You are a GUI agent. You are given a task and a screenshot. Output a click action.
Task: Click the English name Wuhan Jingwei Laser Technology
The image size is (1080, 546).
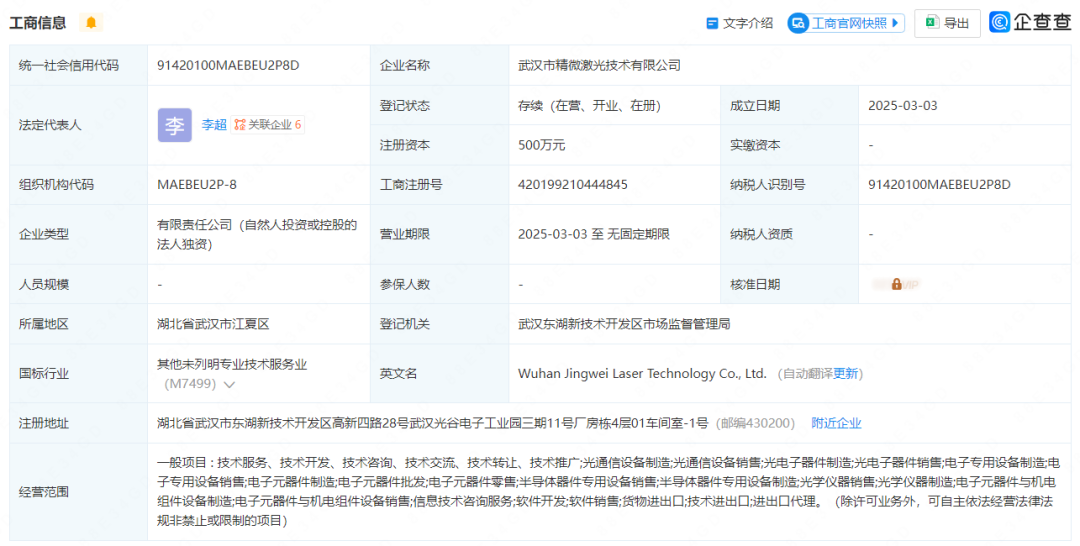click(x=641, y=373)
